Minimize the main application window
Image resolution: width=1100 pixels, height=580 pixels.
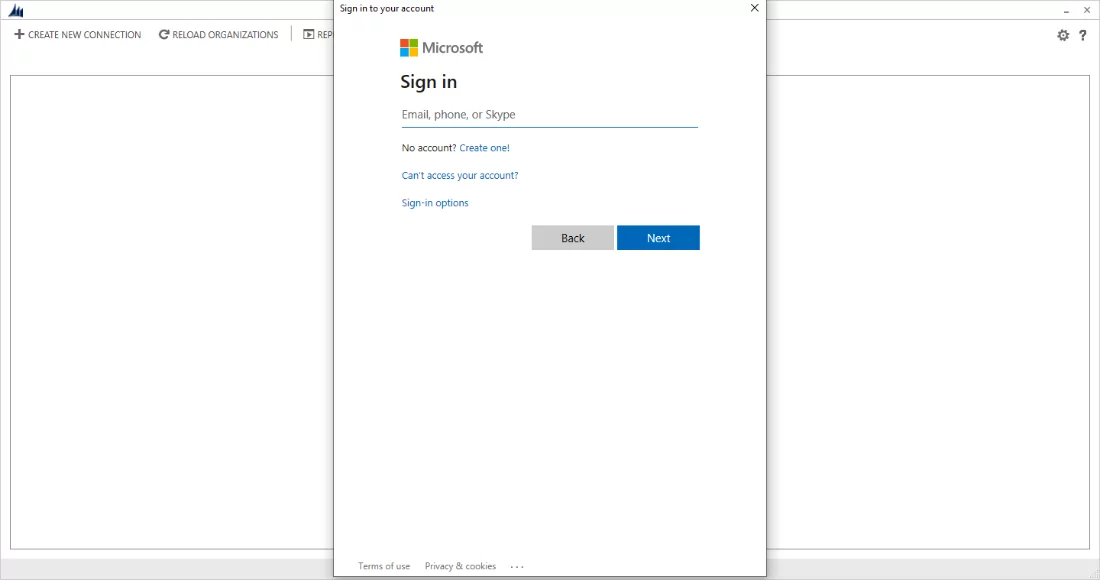[1066, 11]
